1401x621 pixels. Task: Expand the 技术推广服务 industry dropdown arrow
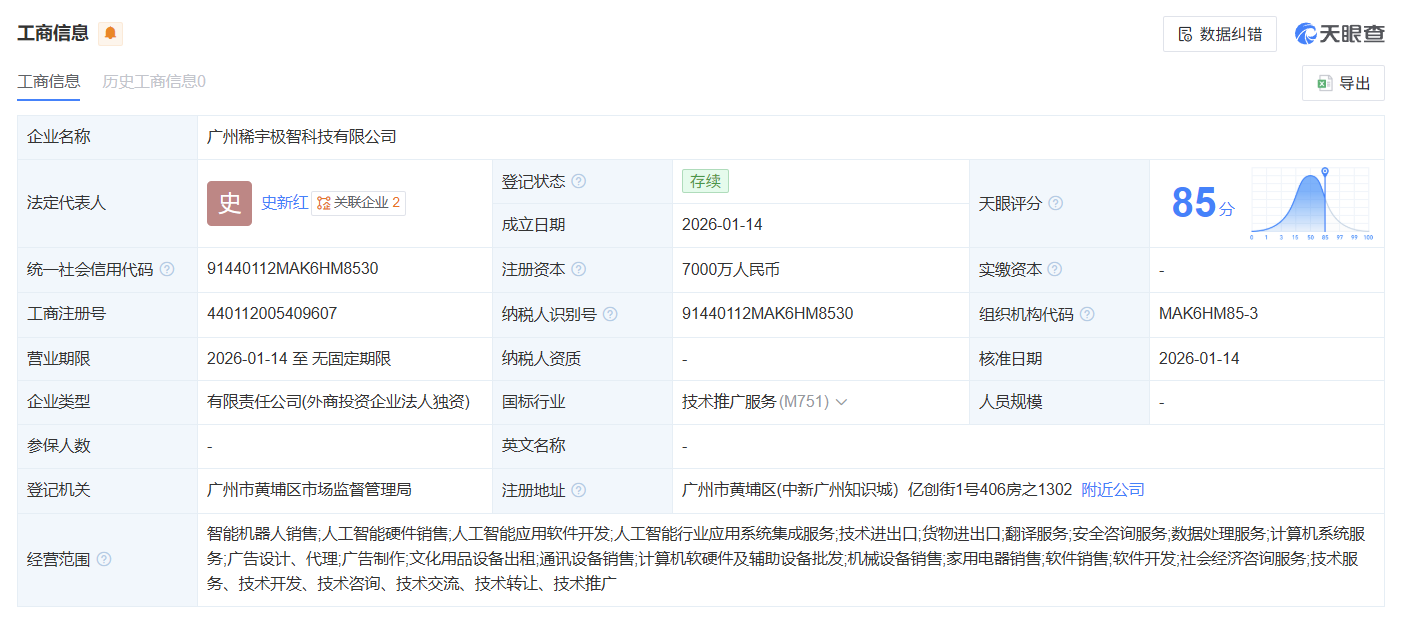coord(841,402)
